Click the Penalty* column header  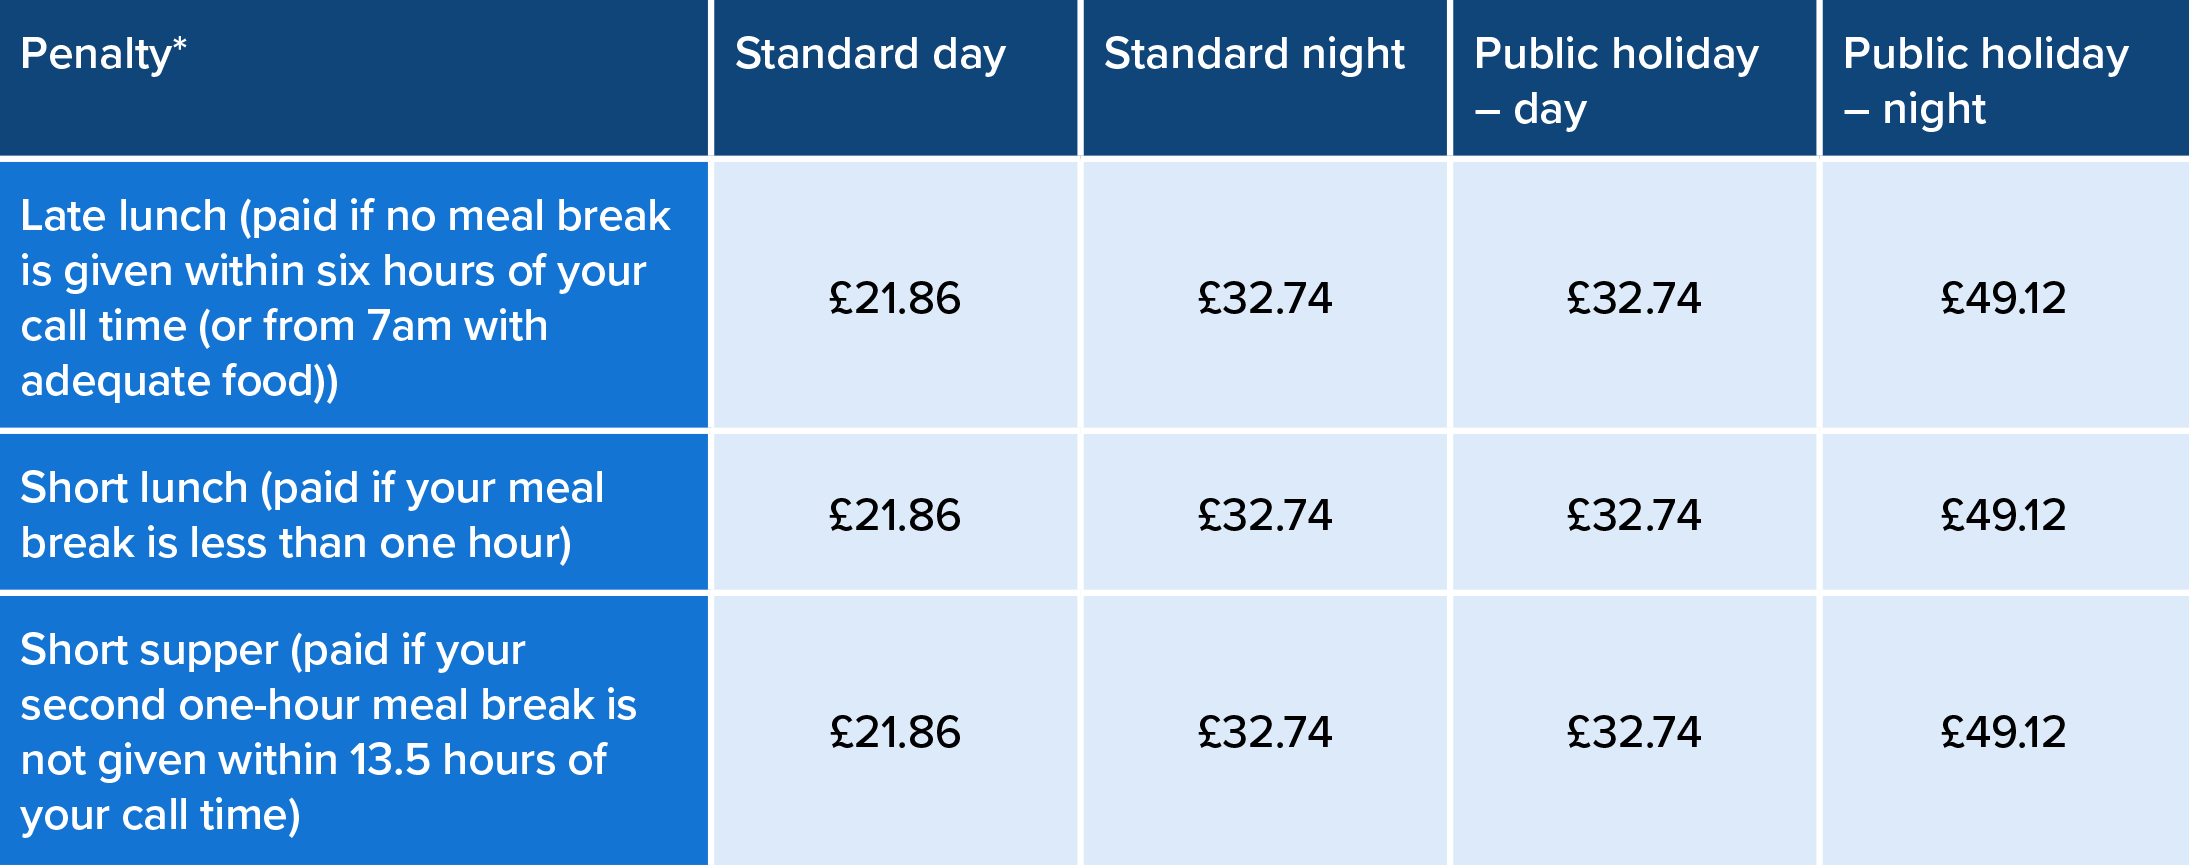tap(354, 77)
